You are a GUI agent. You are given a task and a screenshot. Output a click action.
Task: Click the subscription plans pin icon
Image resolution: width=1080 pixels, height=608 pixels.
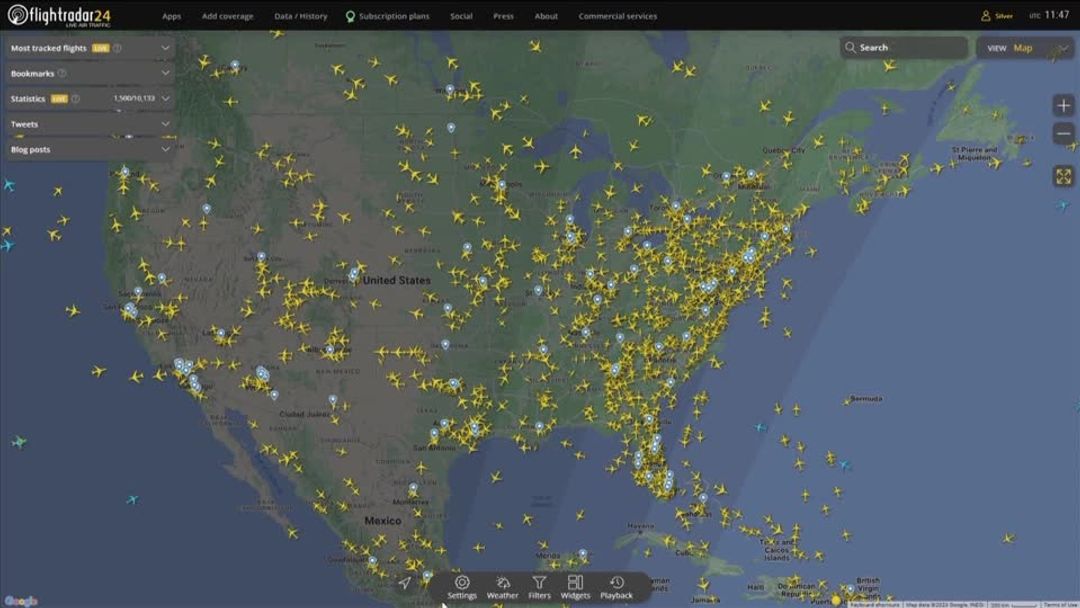pyautogui.click(x=350, y=16)
